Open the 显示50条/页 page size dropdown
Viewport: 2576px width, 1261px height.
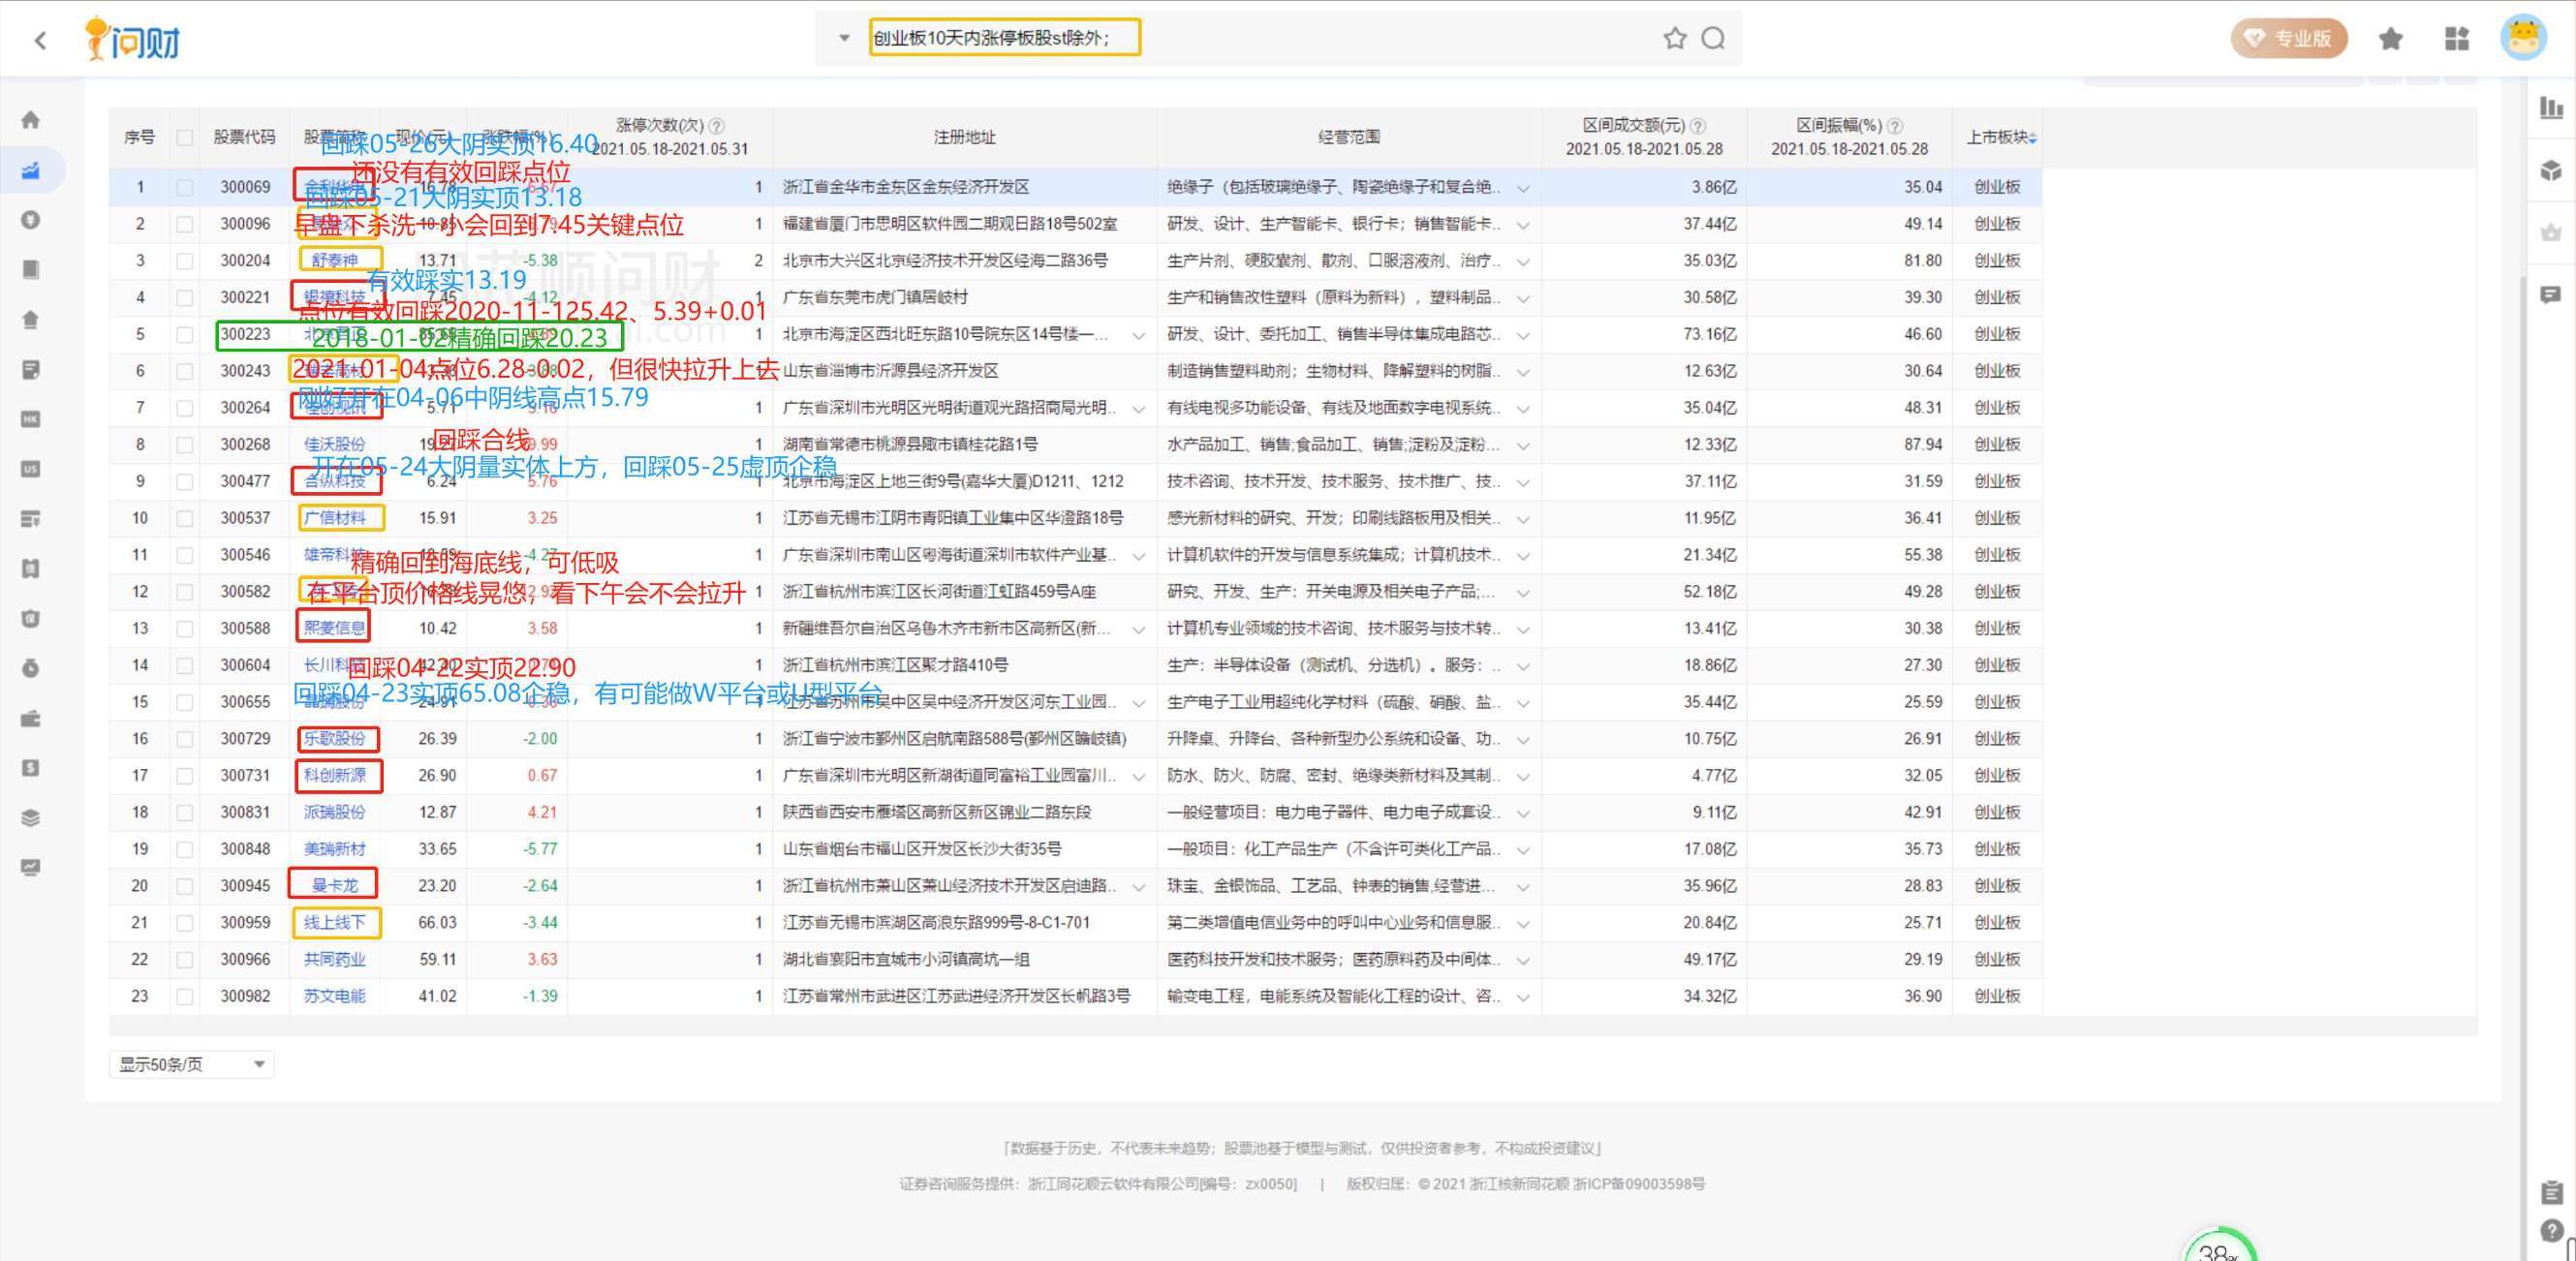pyautogui.click(x=191, y=1064)
